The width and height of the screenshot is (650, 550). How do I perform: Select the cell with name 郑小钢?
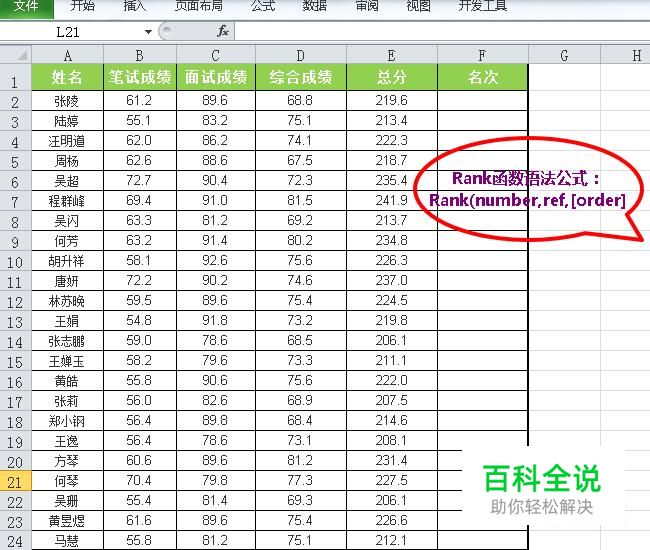pyautogui.click(x=68, y=421)
